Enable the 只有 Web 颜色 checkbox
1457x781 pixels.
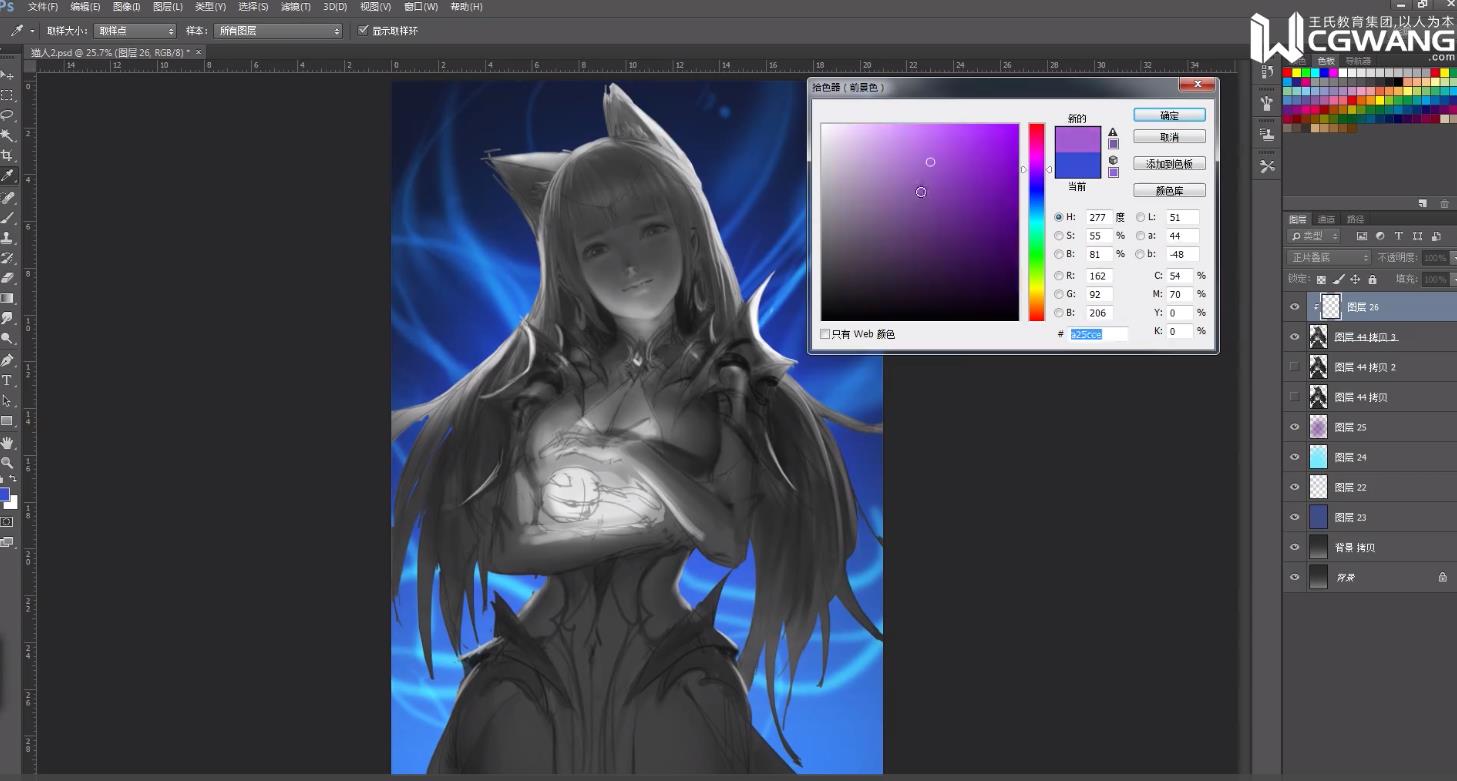click(825, 334)
